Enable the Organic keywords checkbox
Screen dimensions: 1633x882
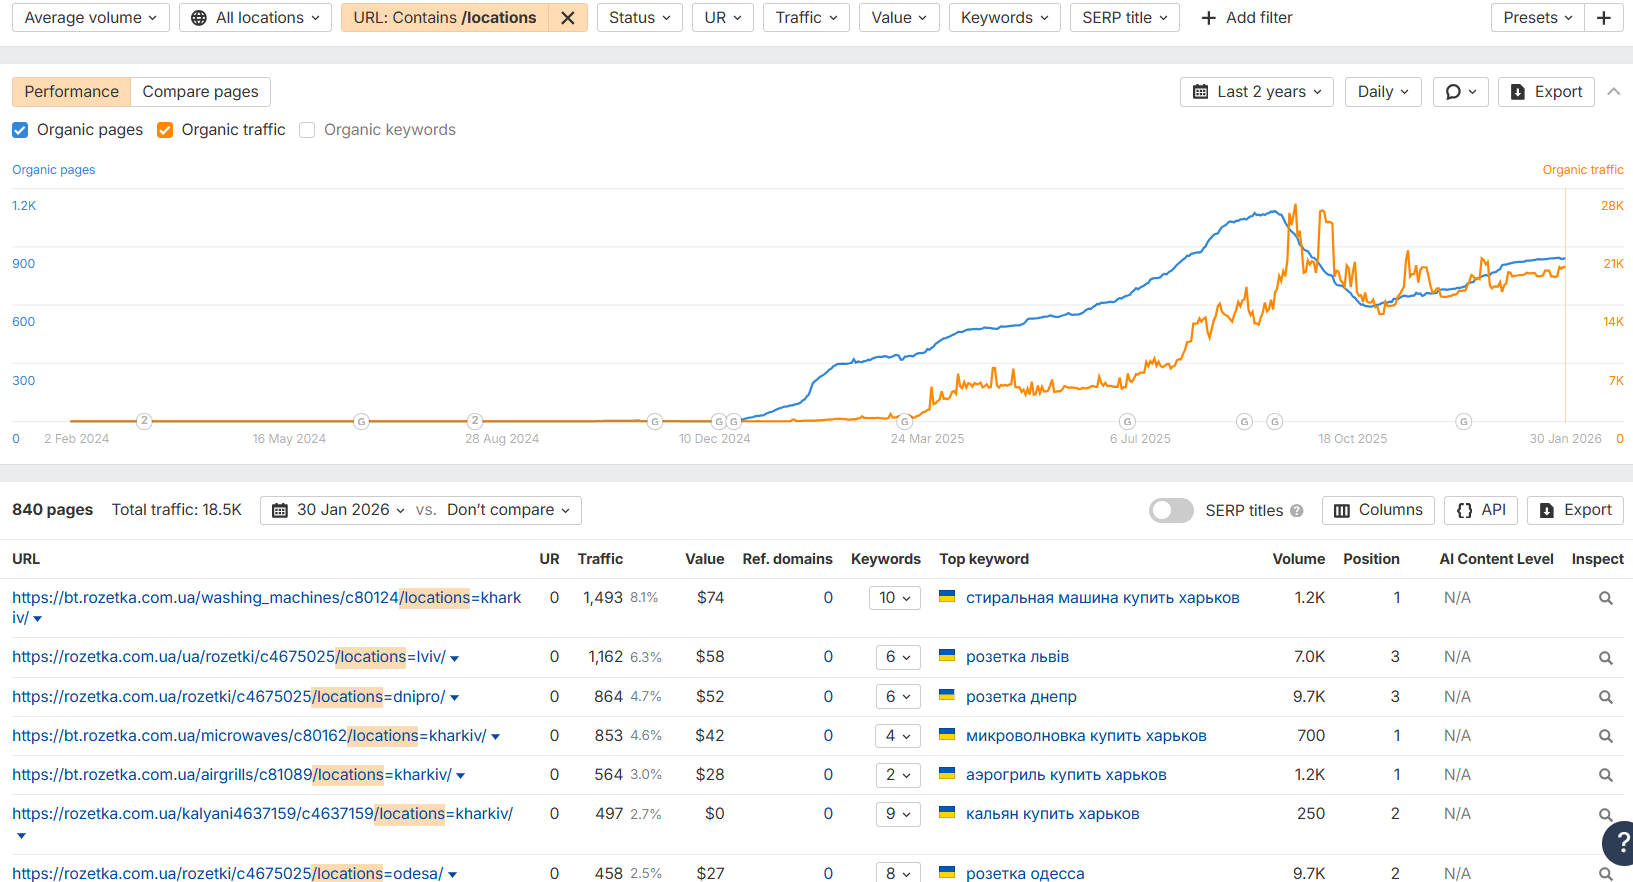click(x=307, y=130)
